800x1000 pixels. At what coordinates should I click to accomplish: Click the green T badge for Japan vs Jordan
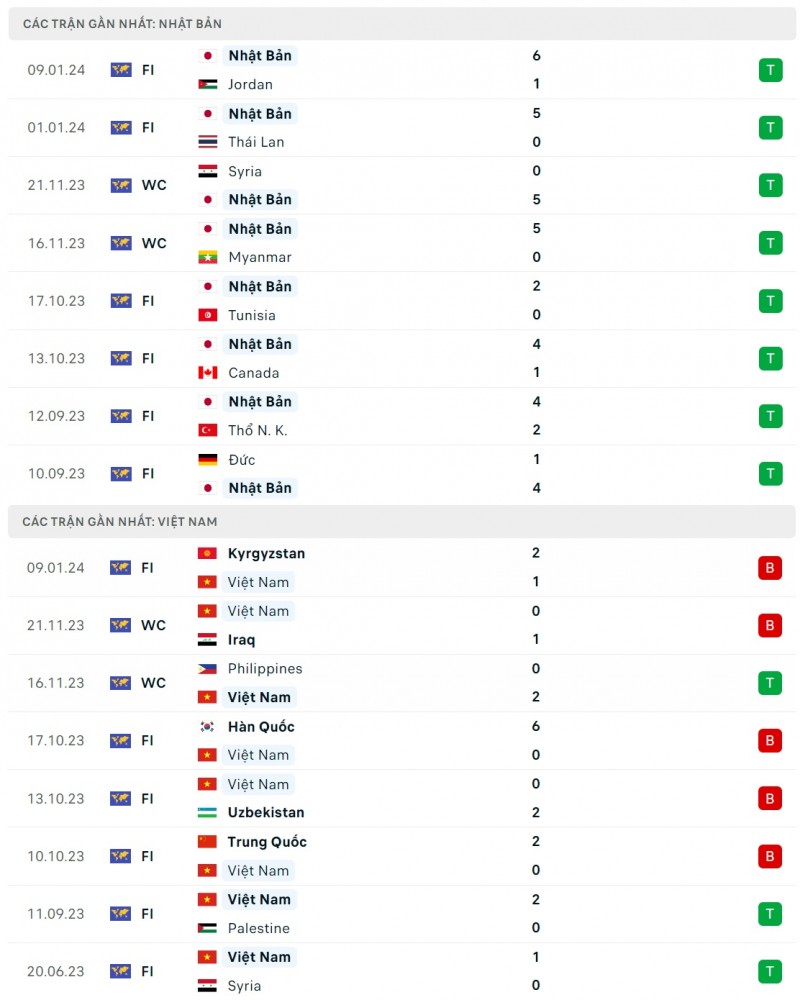770,70
